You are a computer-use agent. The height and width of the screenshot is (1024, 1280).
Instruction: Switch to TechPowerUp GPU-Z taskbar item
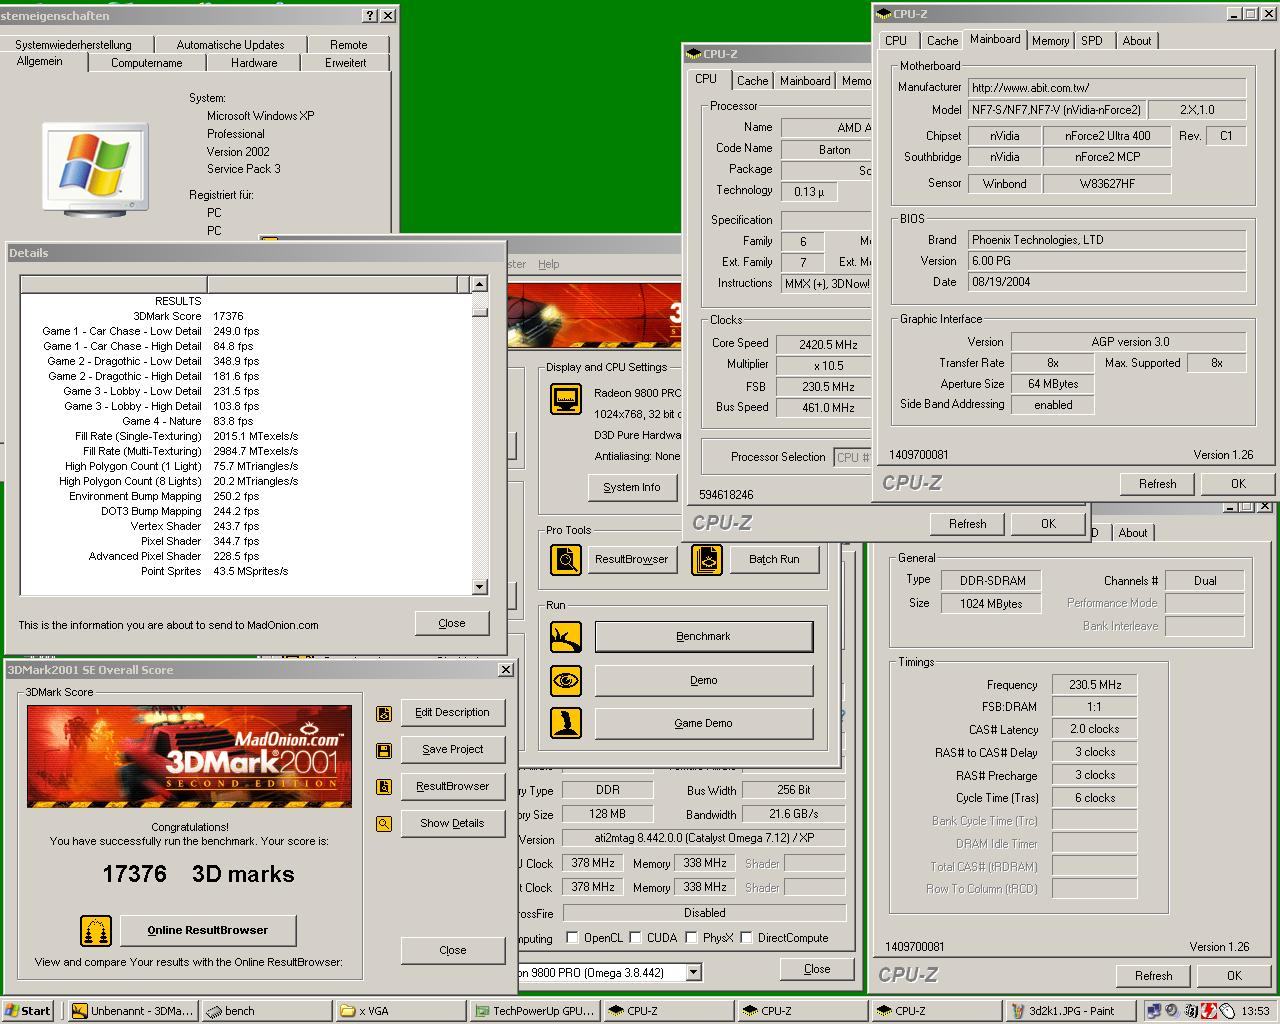coord(535,1011)
